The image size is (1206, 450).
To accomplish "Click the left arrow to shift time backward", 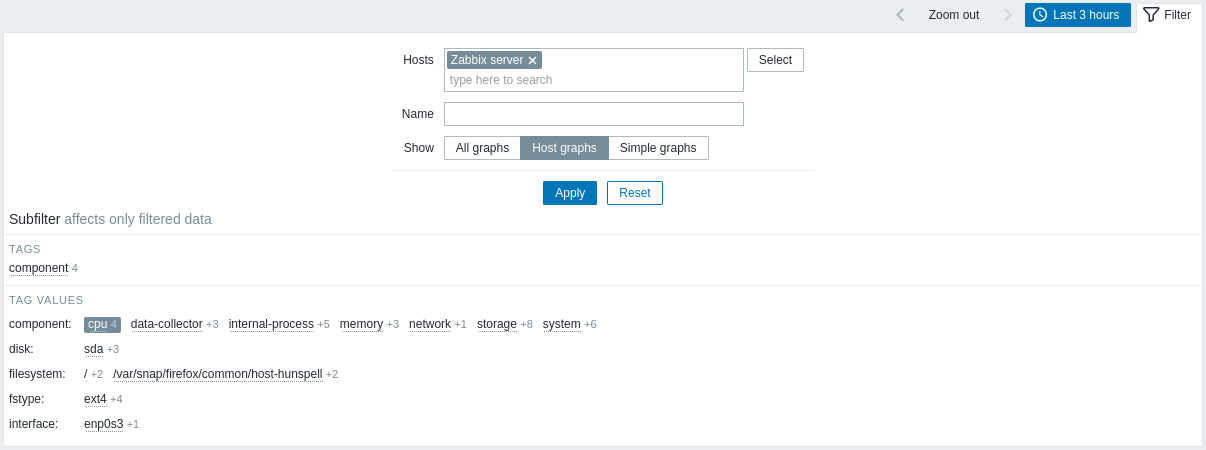I will pos(900,15).
